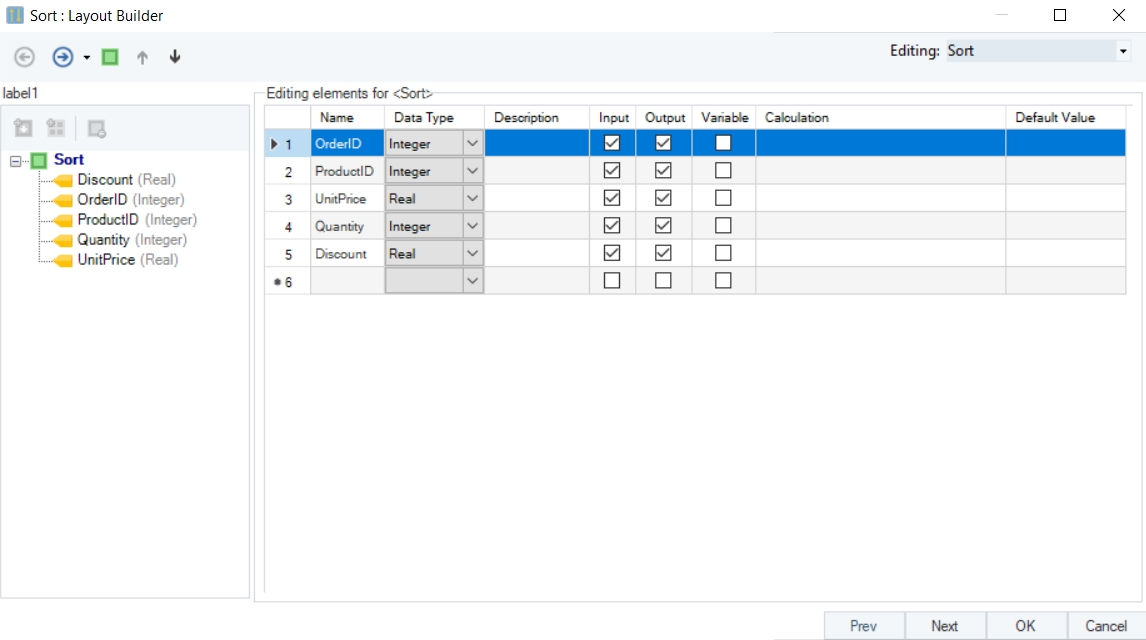This screenshot has height=640, width=1146.
Task: Collapse the Sort tree node
Action: pos(16,160)
